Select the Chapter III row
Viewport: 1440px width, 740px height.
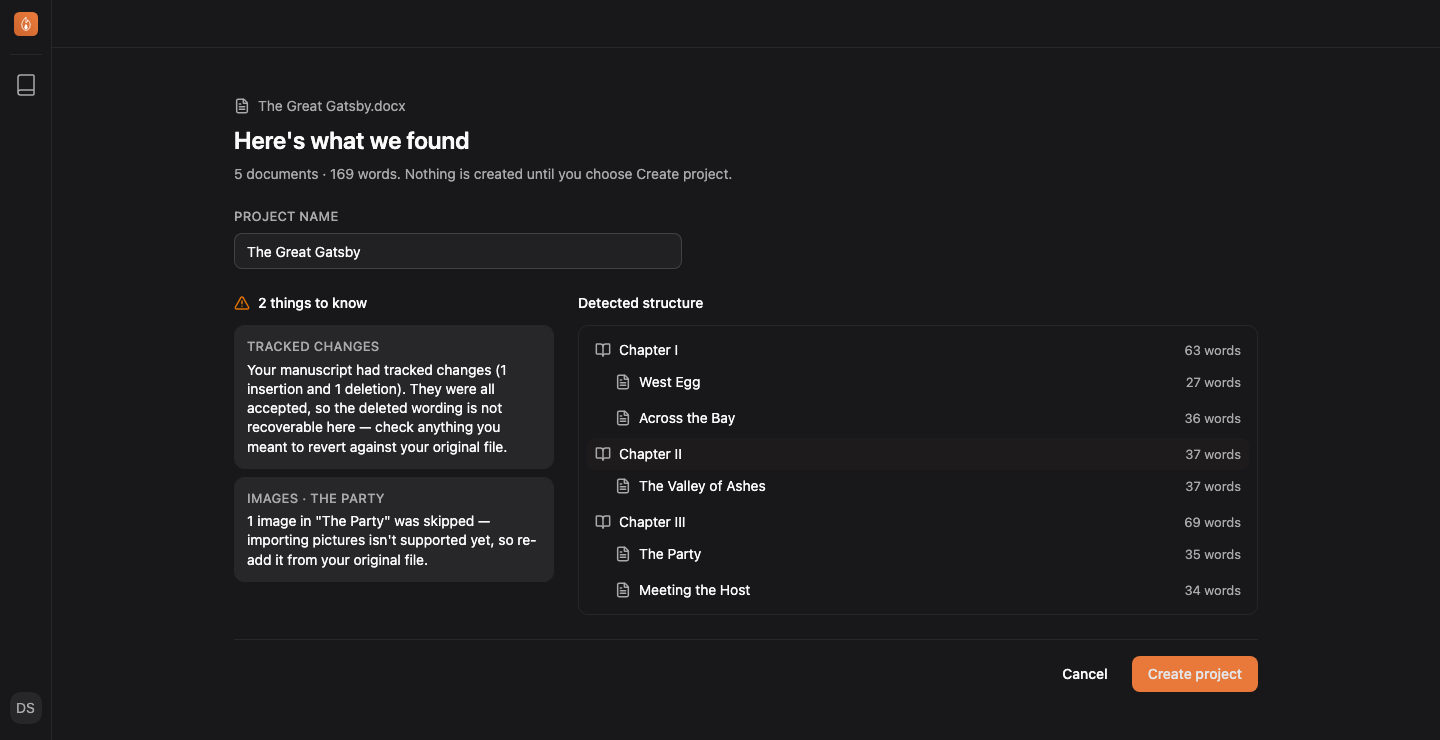918,522
